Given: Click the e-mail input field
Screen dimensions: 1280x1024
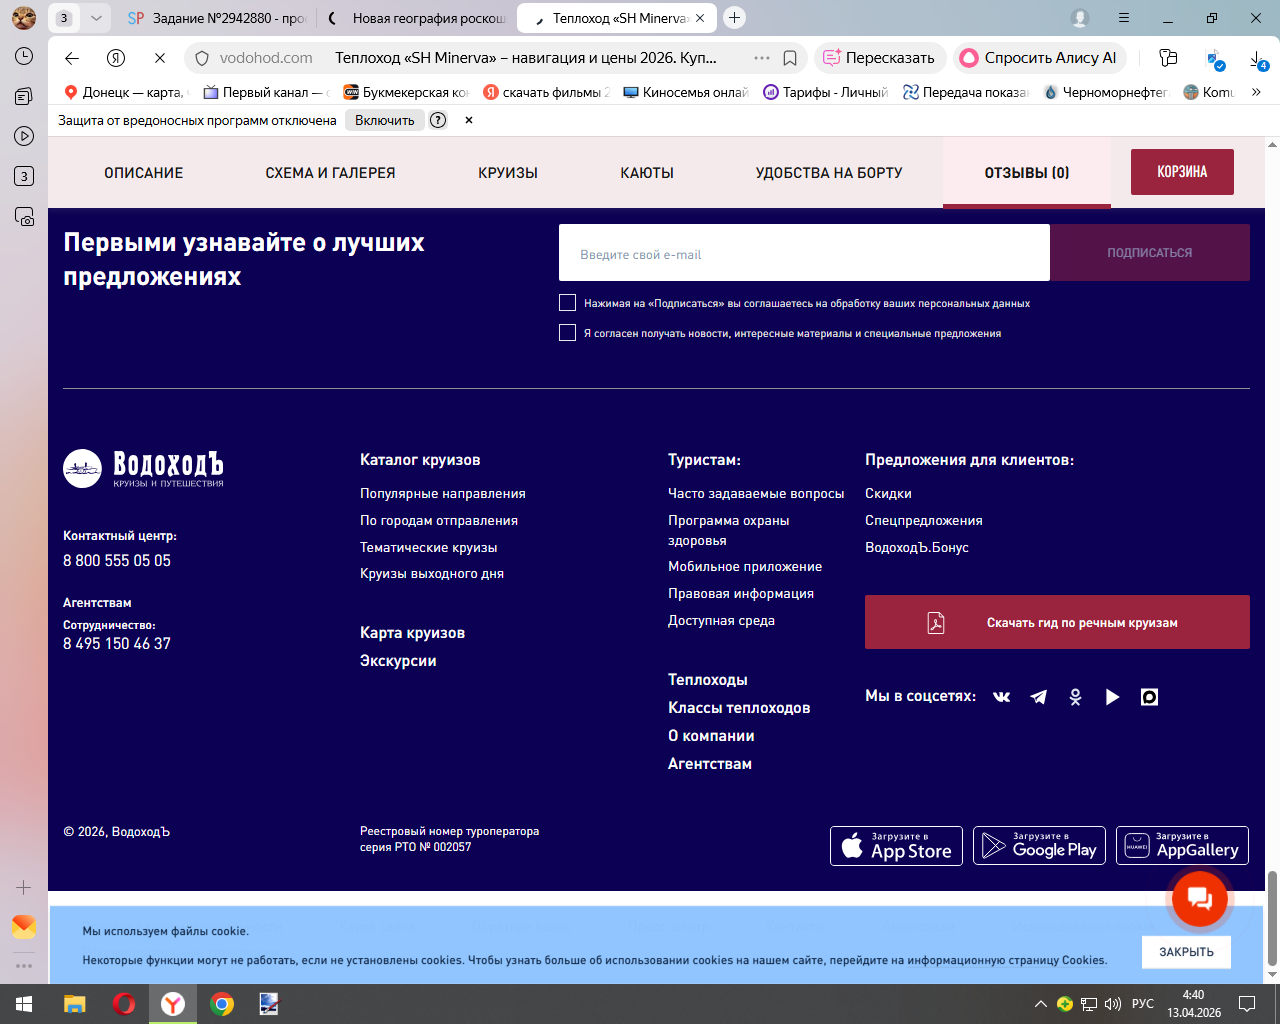Looking at the screenshot, I should coord(804,253).
